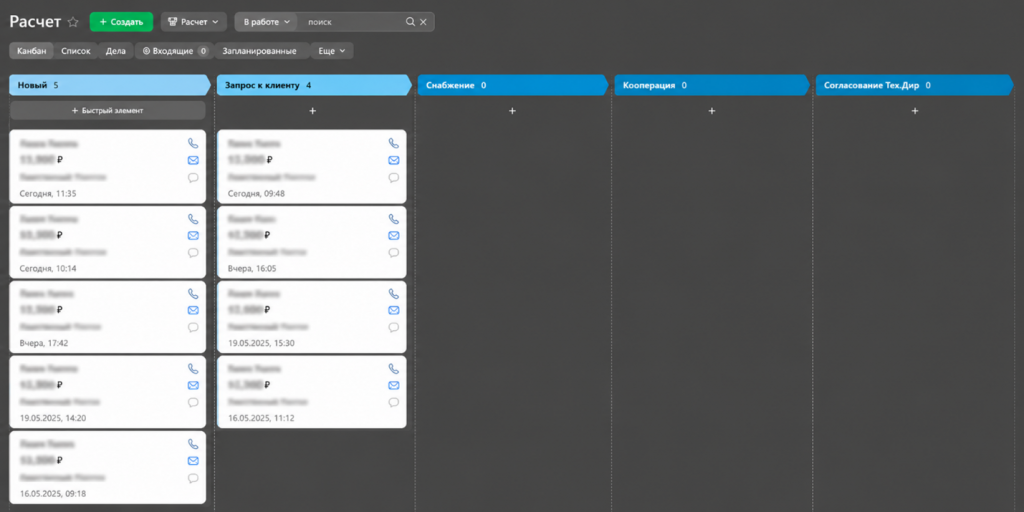Screen dimensions: 1024x512
Task: Open chat on the 16.05.2025, 09:18 card
Action: [193, 478]
